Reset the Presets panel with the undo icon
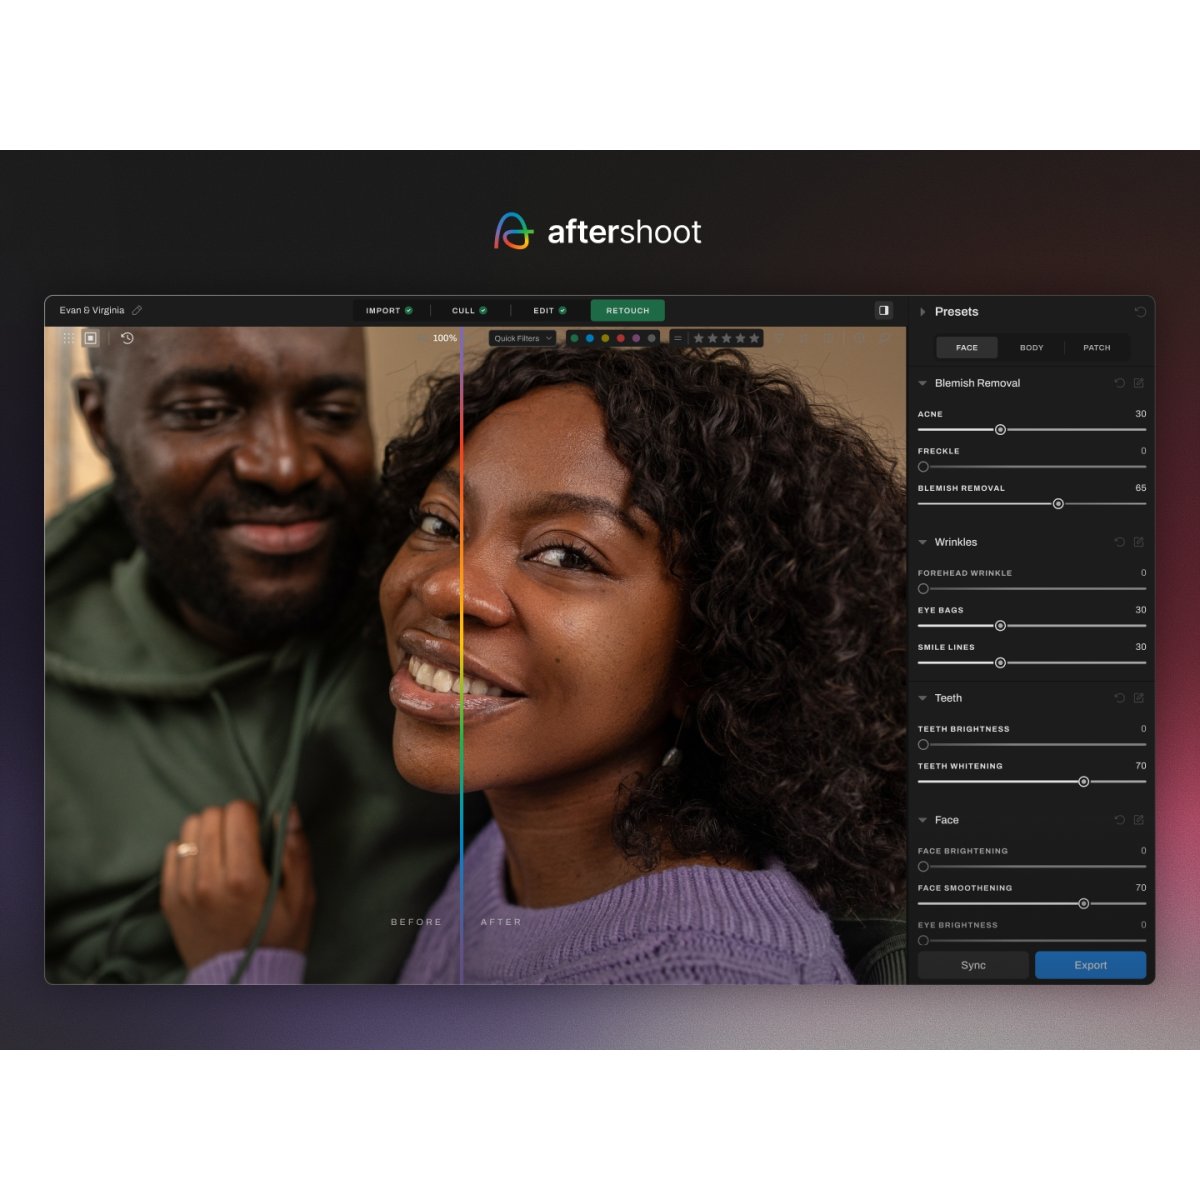 click(x=1140, y=312)
